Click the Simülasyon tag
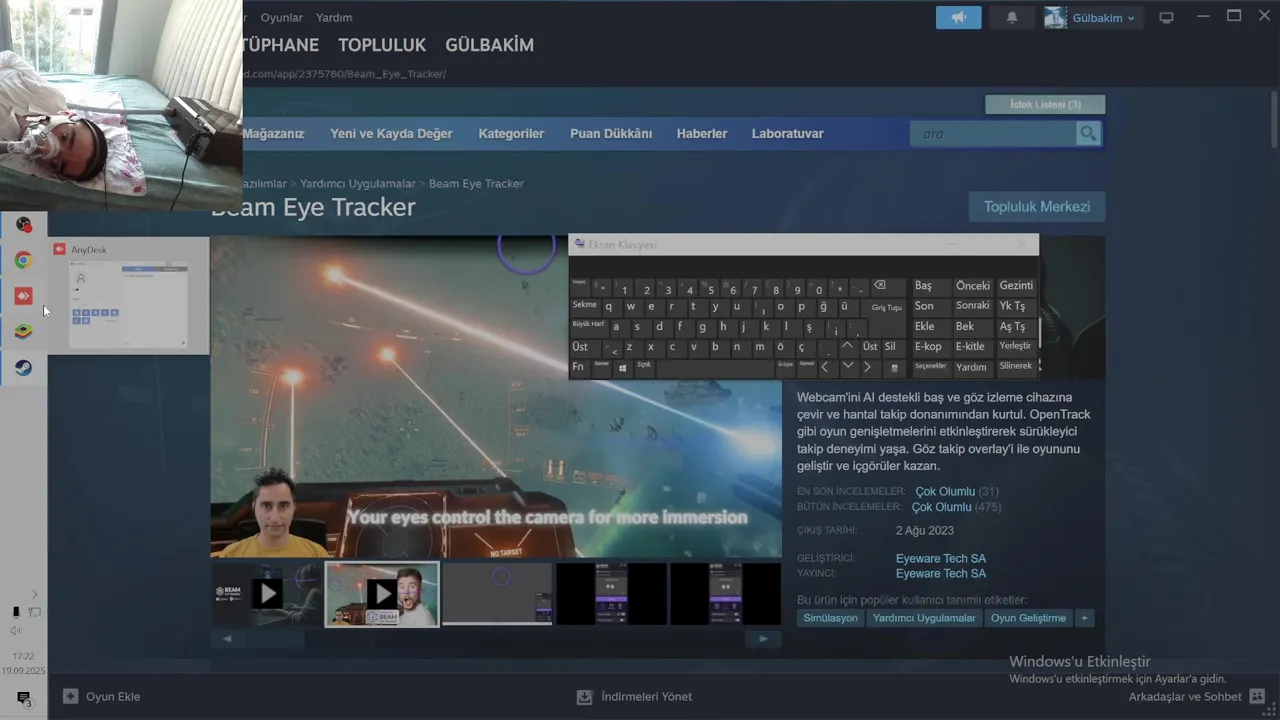 coord(830,618)
